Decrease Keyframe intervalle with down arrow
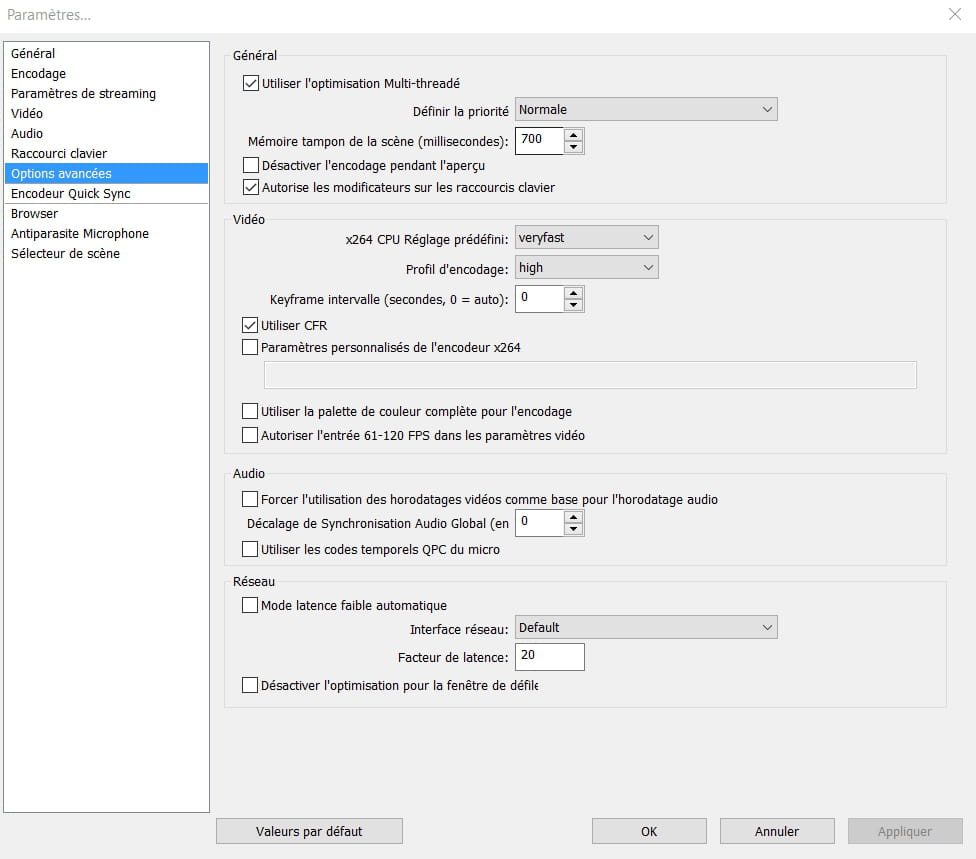The image size is (976, 859). (573, 305)
